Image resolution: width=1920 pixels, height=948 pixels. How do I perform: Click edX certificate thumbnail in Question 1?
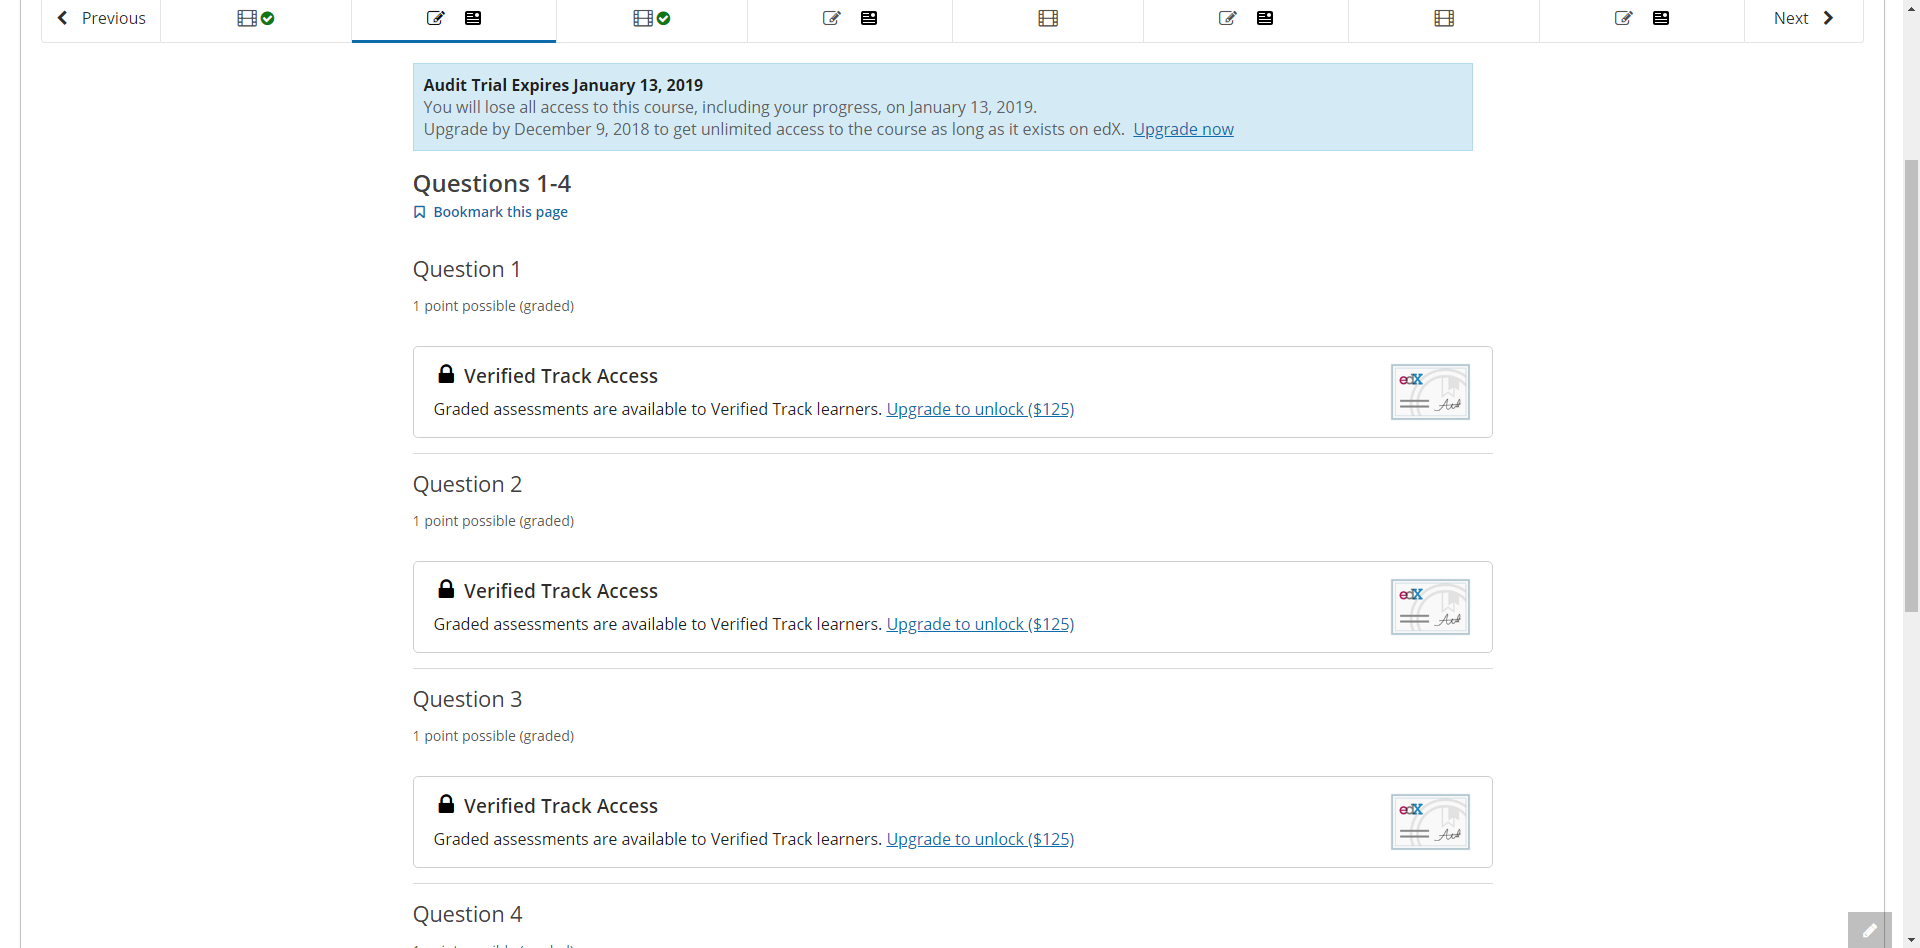point(1430,392)
